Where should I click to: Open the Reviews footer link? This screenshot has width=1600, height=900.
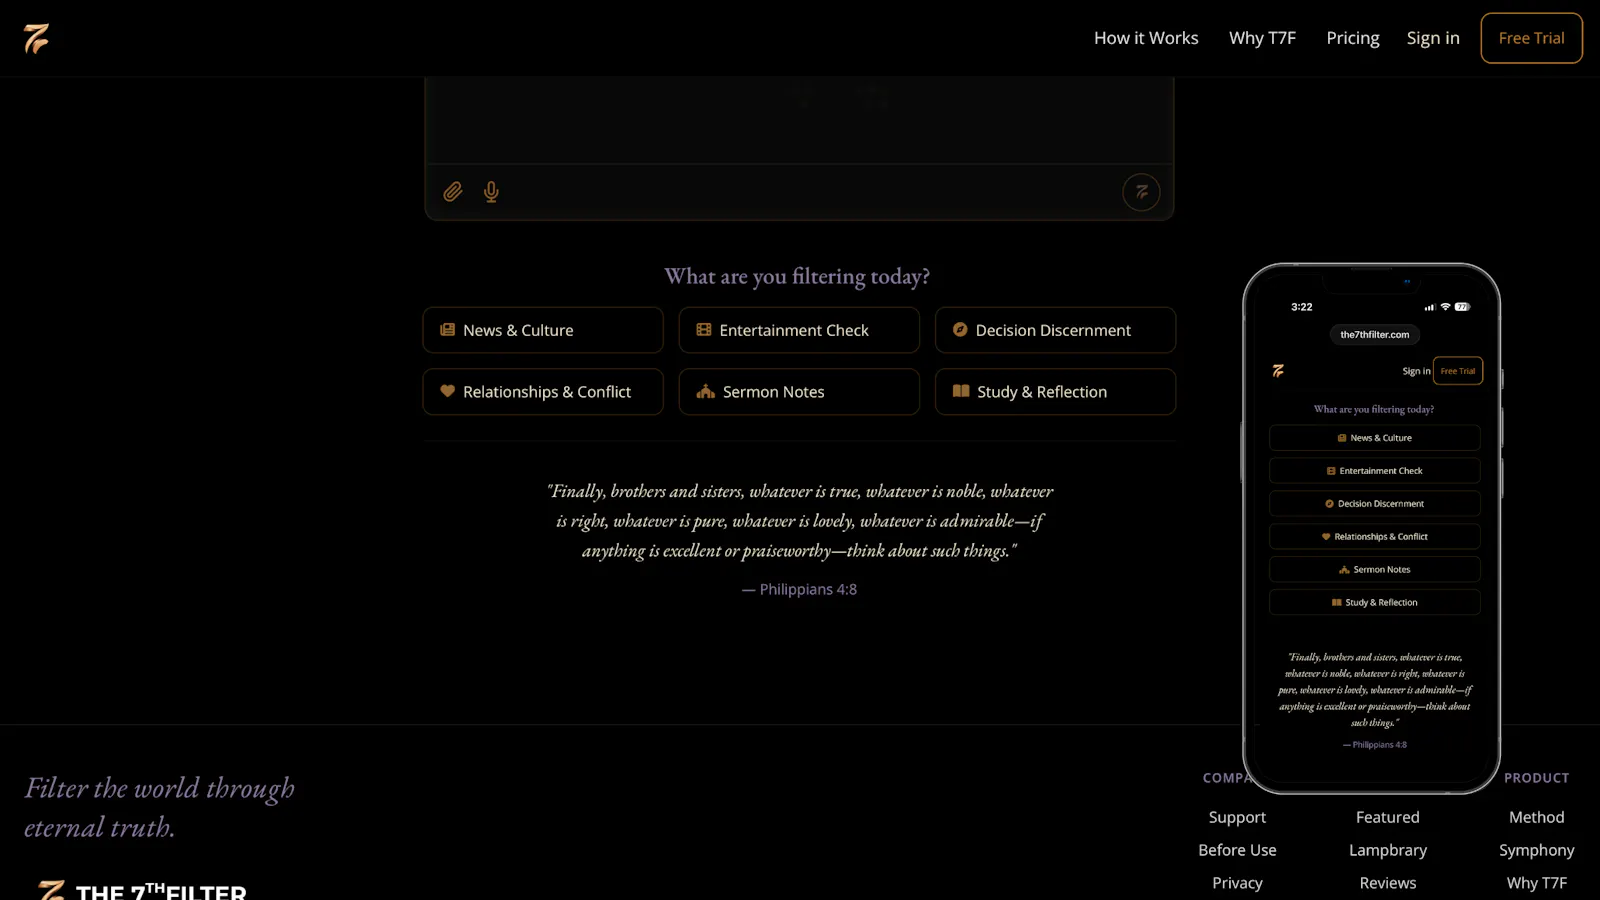click(1387, 883)
